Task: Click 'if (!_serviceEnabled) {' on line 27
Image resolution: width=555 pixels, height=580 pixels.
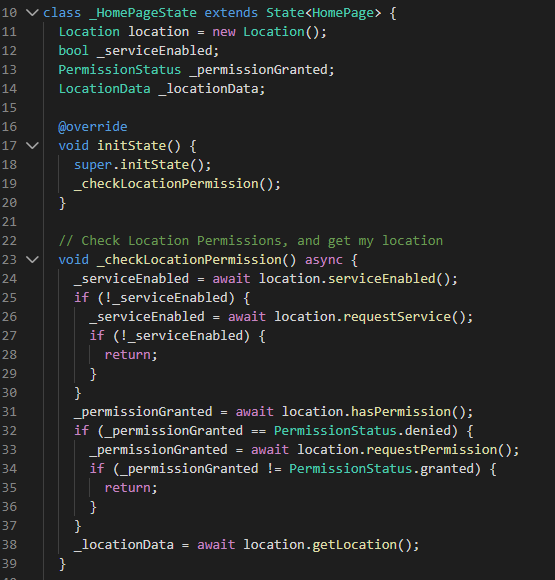Action: click(x=177, y=336)
